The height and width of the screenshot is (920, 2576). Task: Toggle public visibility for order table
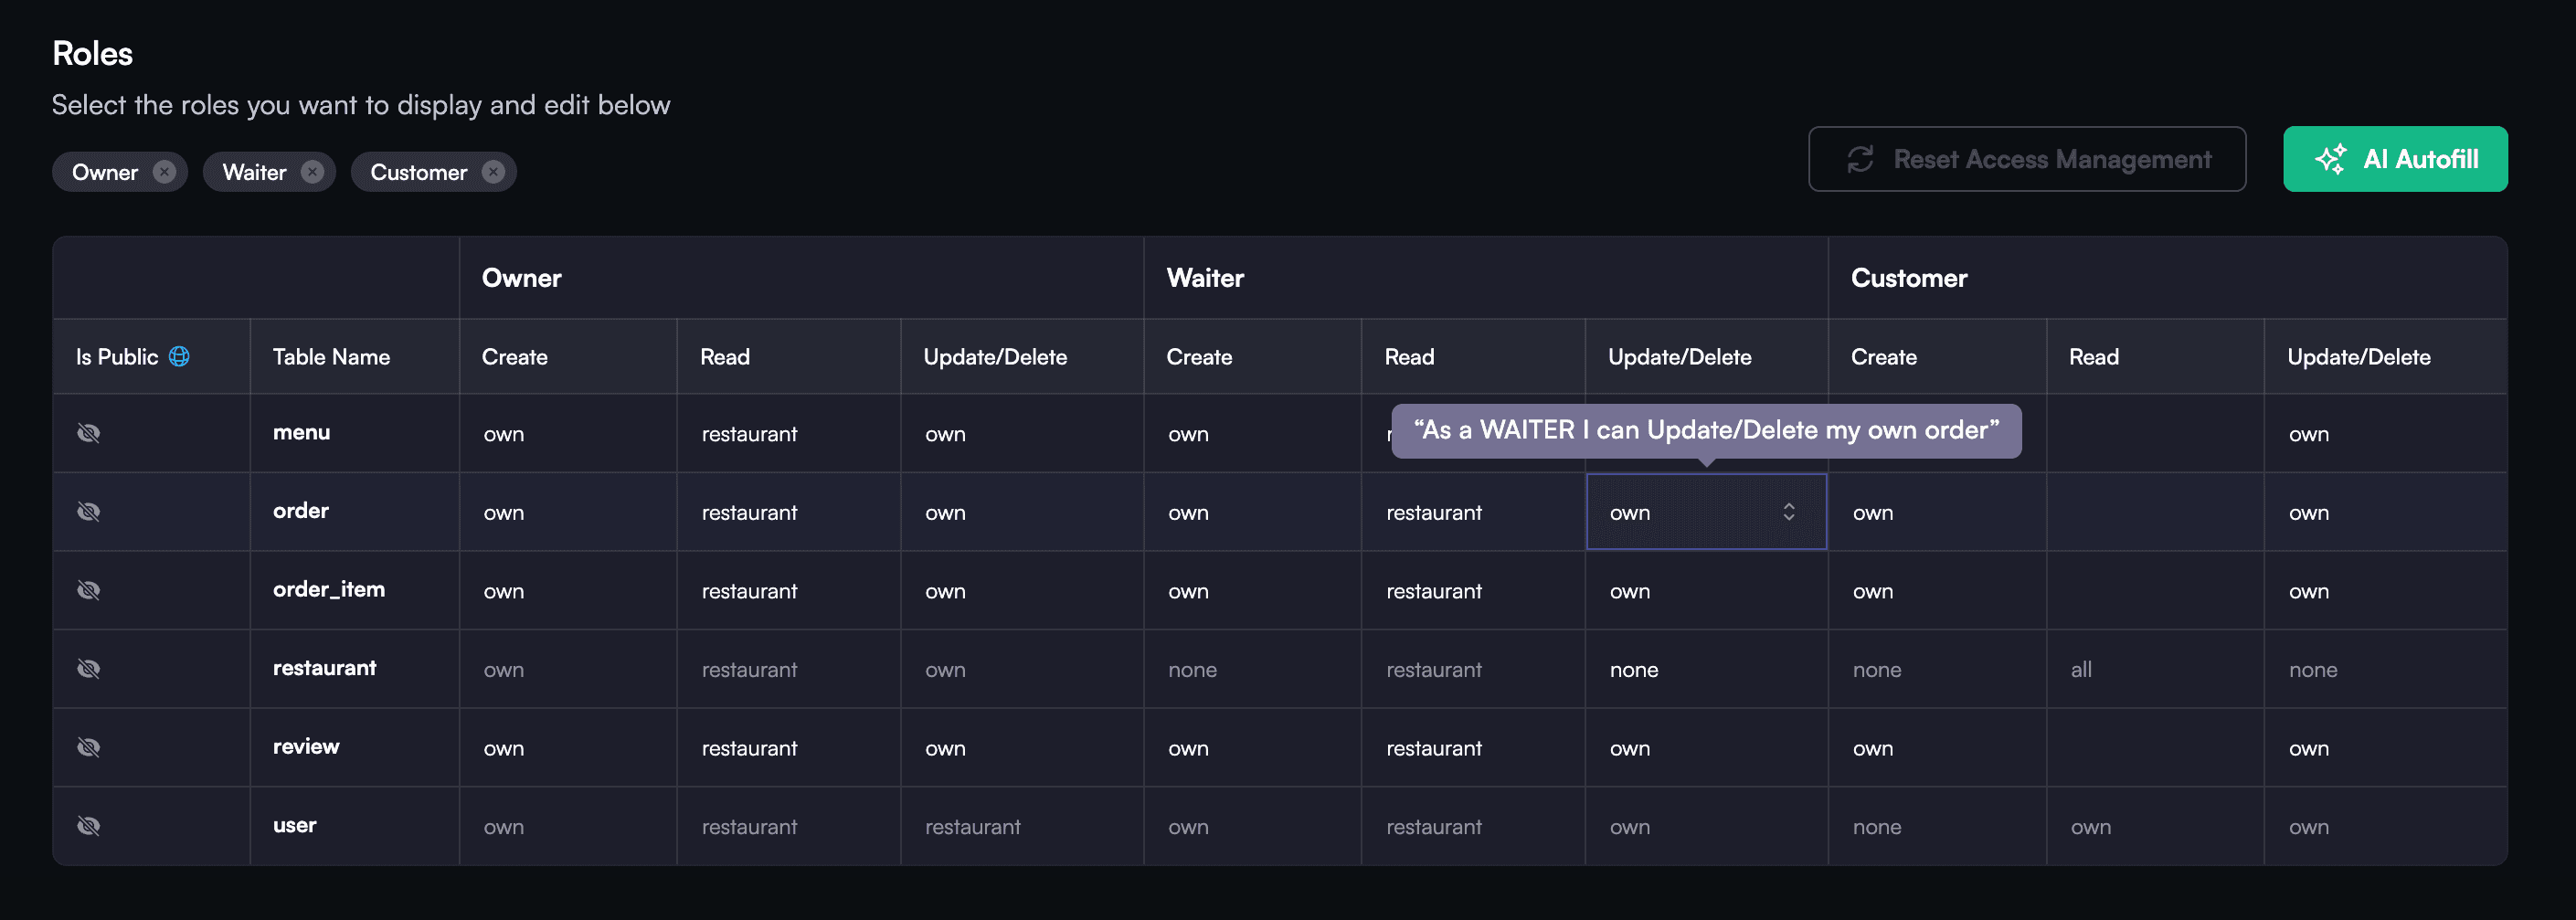(x=89, y=511)
